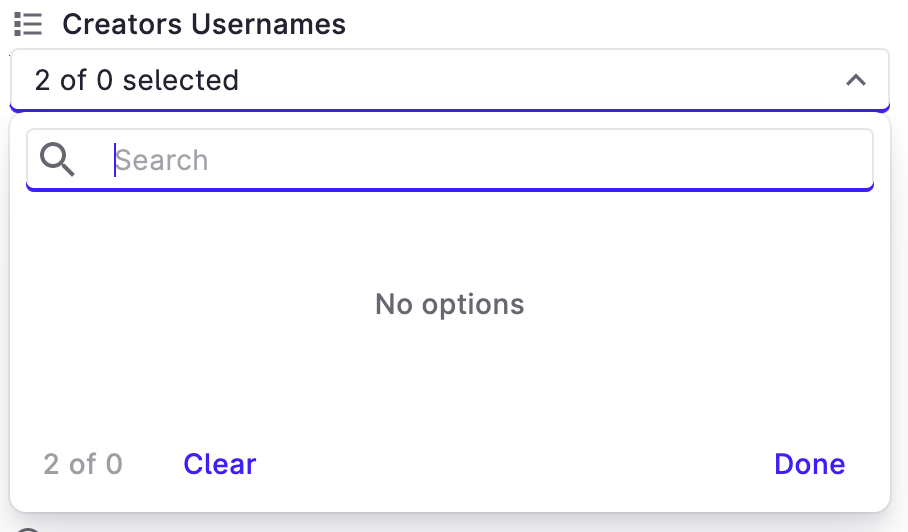This screenshot has width=908, height=532.
Task: Click the up chevron arrow icon
Action: pos(855,80)
